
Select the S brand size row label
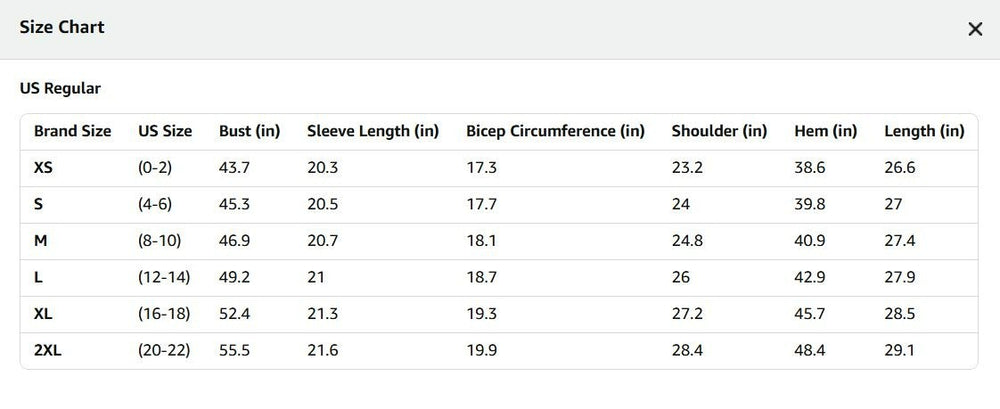(38, 204)
